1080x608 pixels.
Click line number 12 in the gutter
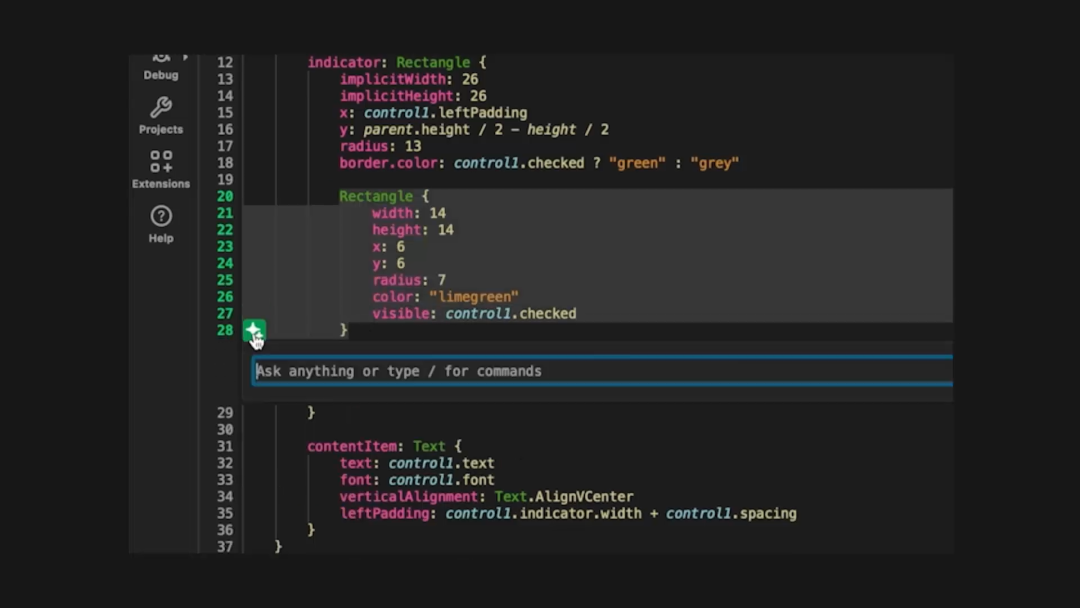click(x=225, y=63)
